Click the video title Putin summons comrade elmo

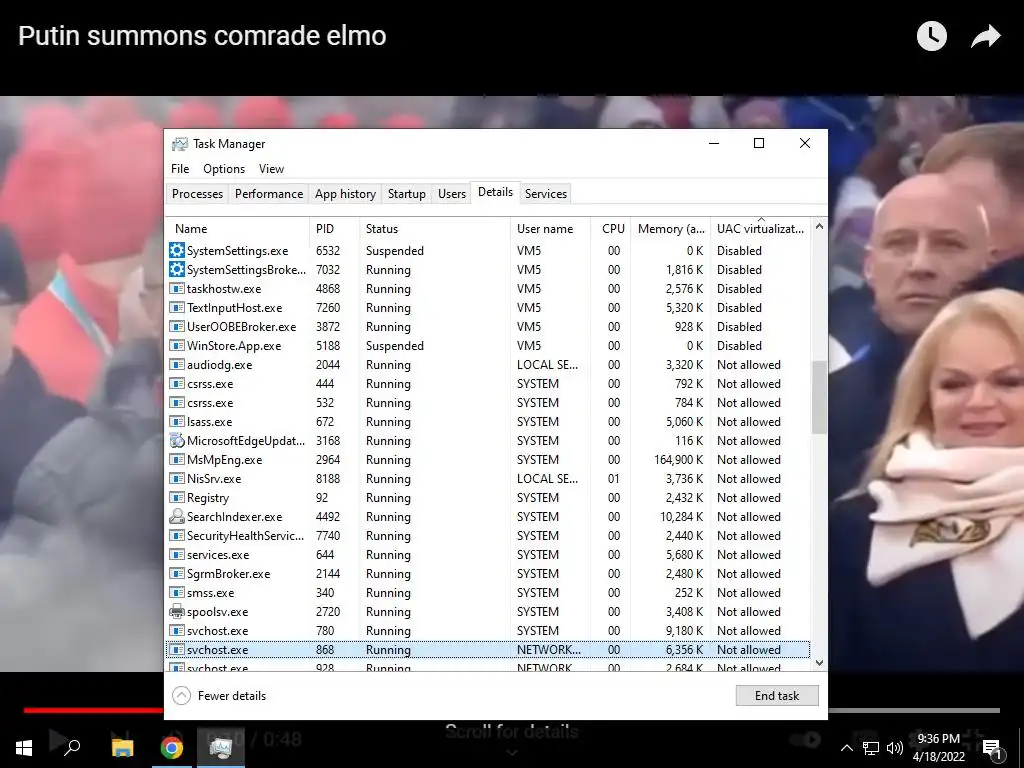click(202, 35)
